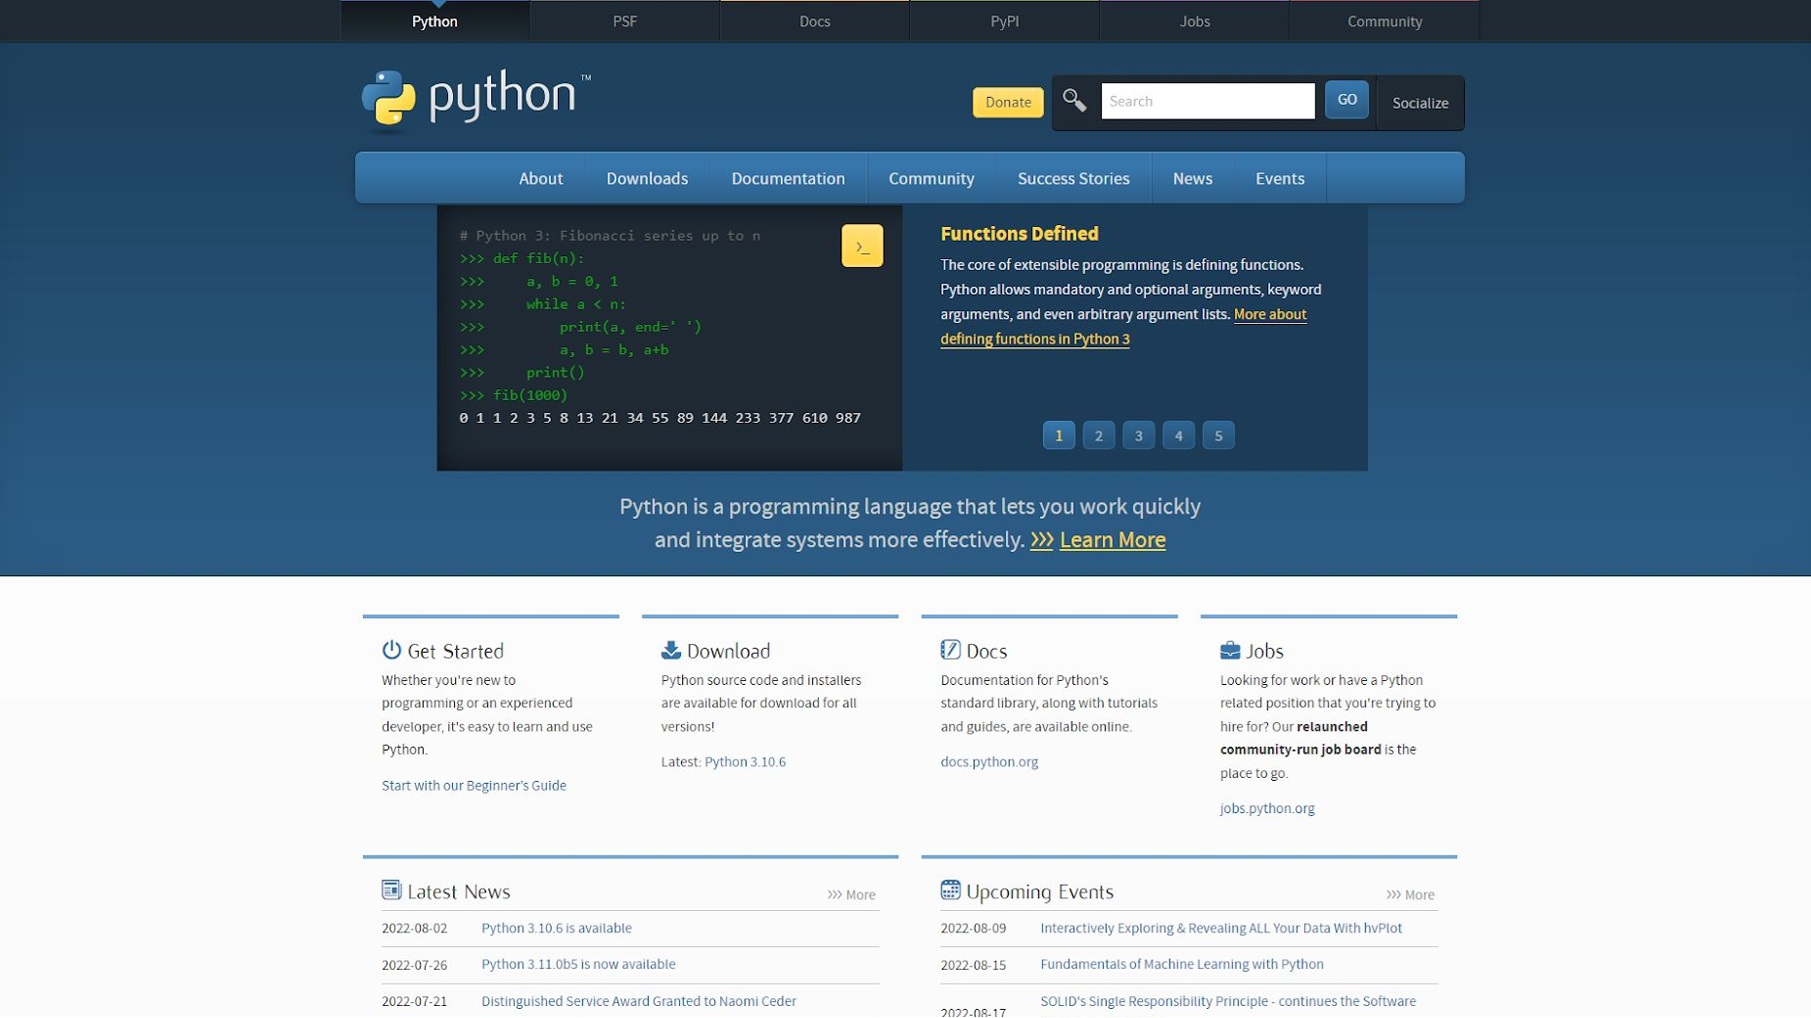Expand the Socialize dropdown
Image resolution: width=1811 pixels, height=1018 pixels.
(x=1420, y=103)
